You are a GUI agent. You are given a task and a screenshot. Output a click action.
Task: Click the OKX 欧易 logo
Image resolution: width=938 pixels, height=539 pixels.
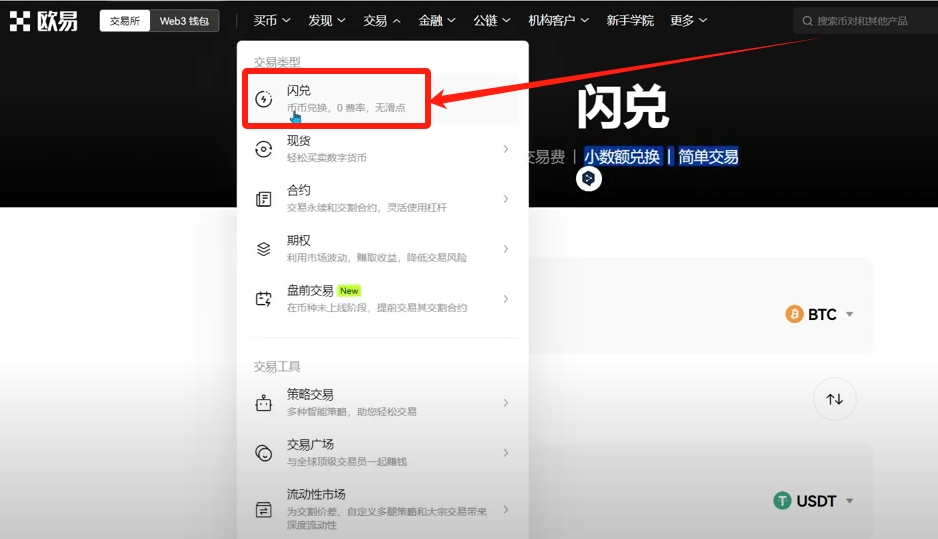(44, 21)
